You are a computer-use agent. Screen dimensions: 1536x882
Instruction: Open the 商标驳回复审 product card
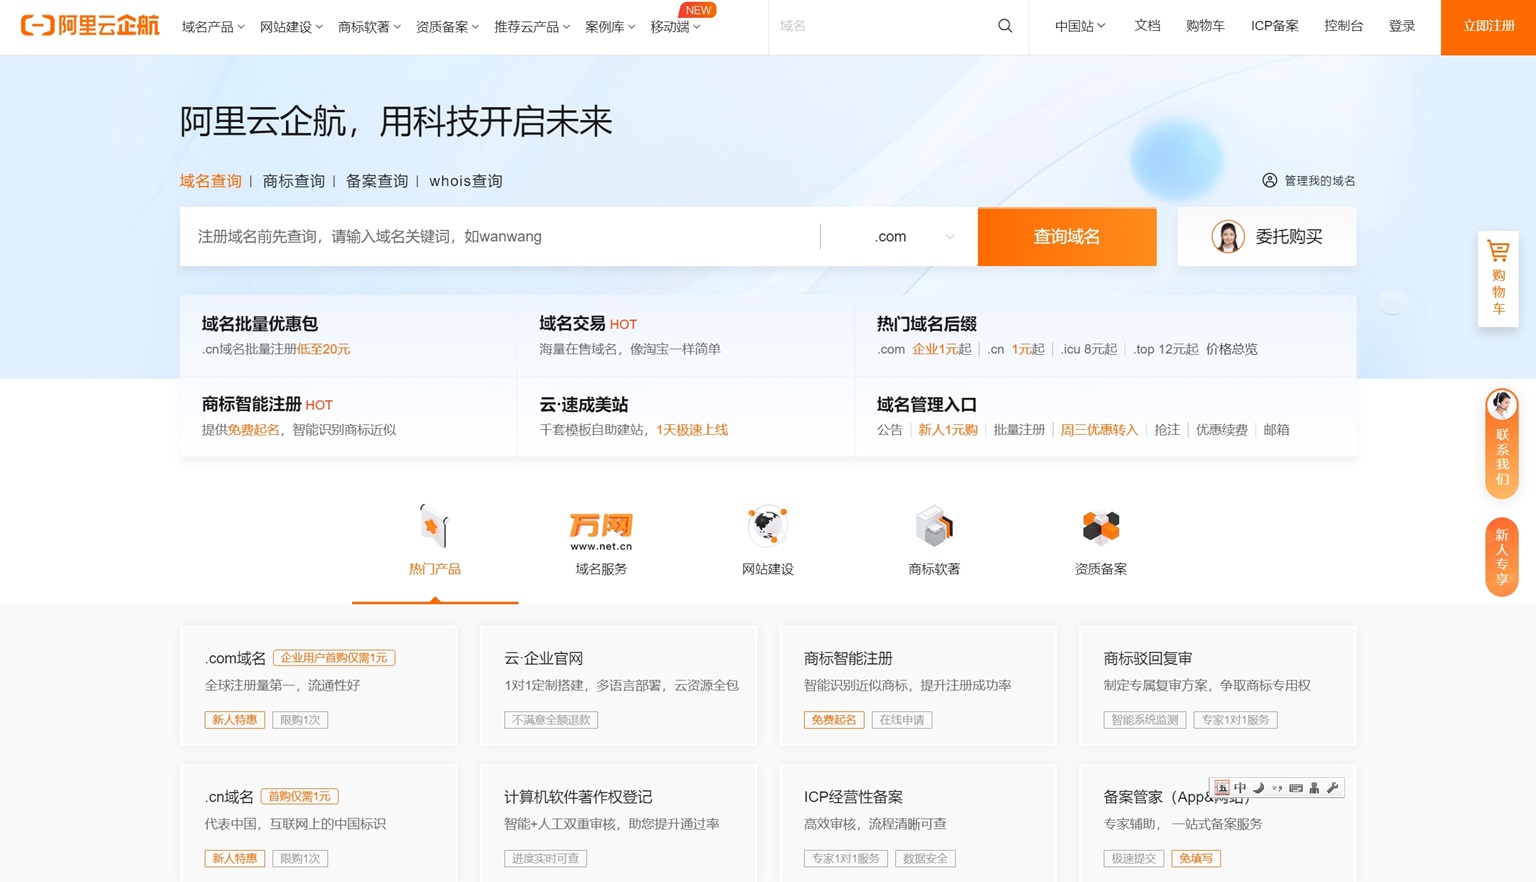(x=1217, y=686)
